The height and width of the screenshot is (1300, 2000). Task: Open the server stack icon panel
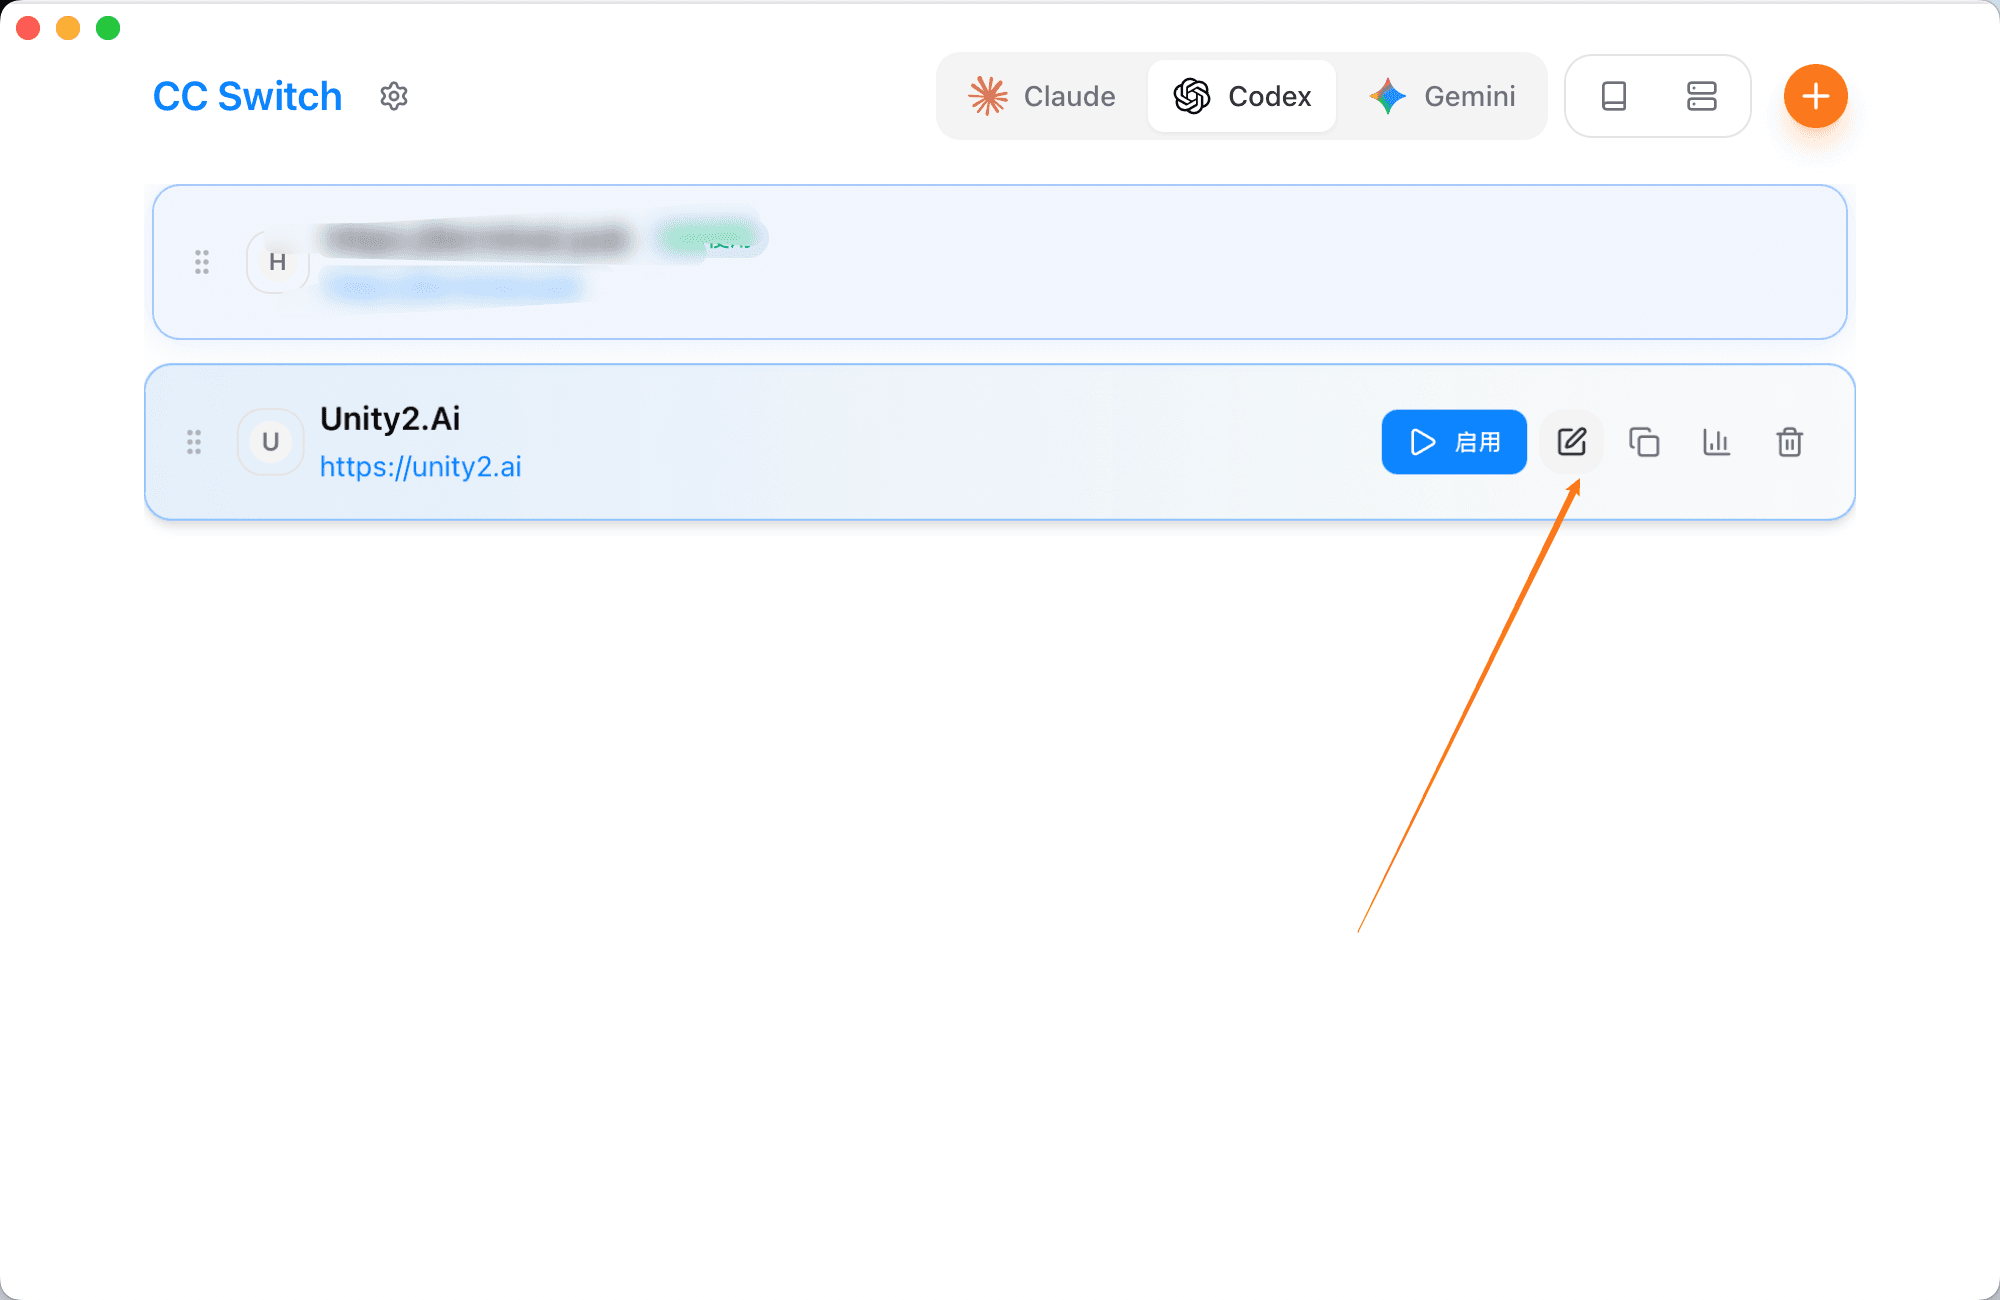(1701, 96)
